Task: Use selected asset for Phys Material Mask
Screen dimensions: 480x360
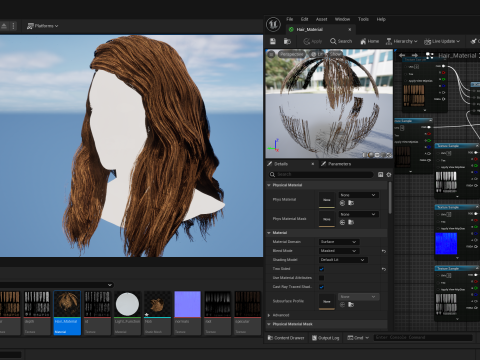Action: click(x=342, y=222)
